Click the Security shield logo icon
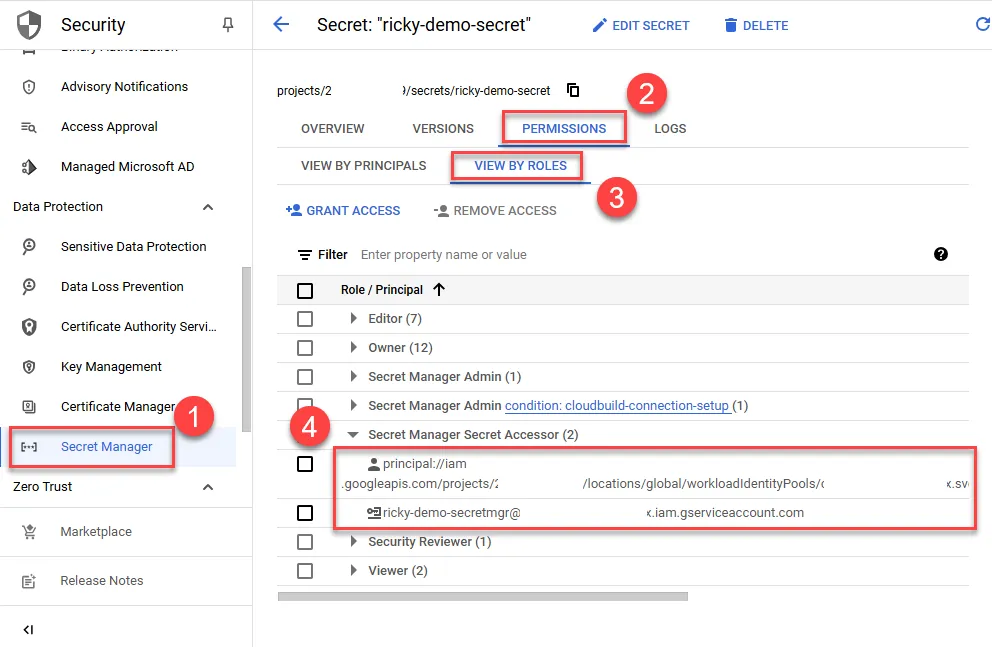This screenshot has width=992, height=647. [28, 25]
